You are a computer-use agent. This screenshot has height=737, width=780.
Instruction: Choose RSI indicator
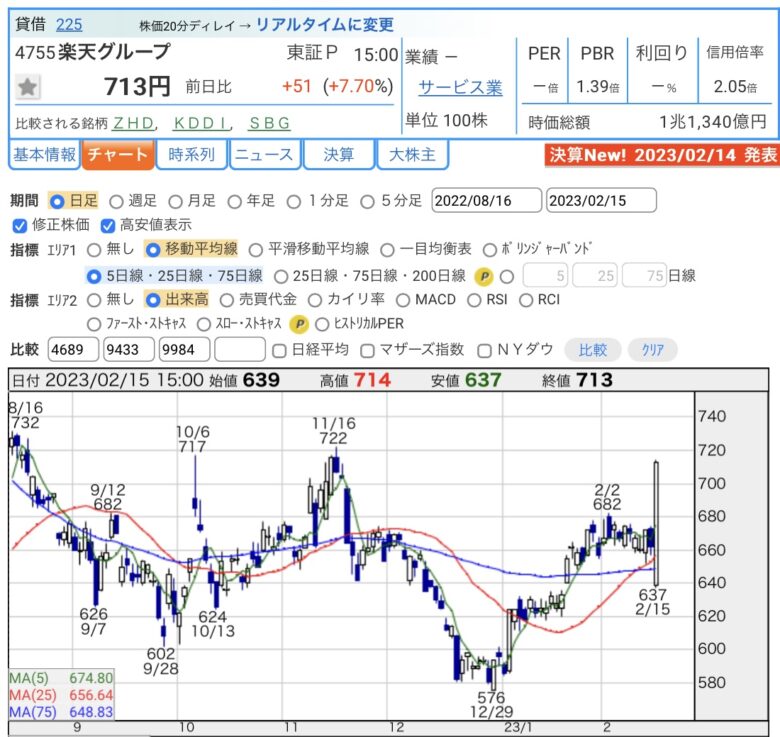coord(474,300)
